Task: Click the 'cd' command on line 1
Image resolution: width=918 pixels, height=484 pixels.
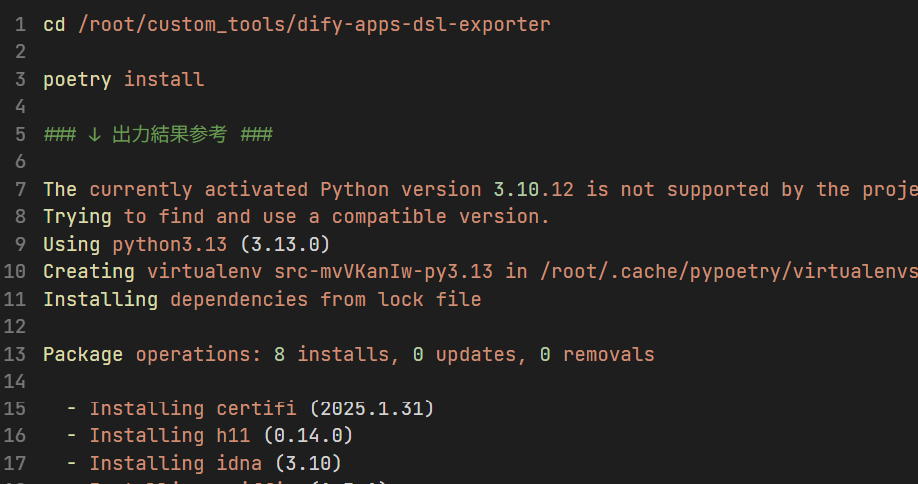Action: pyautogui.click(x=54, y=25)
